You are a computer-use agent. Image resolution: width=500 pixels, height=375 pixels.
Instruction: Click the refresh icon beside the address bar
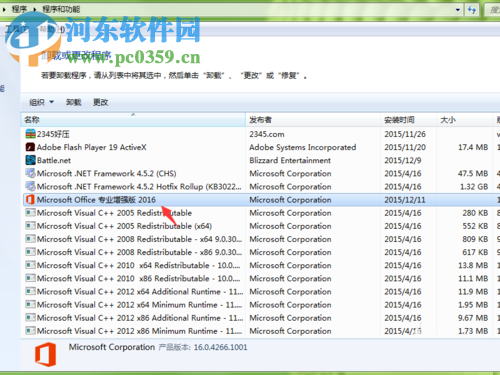point(471,10)
